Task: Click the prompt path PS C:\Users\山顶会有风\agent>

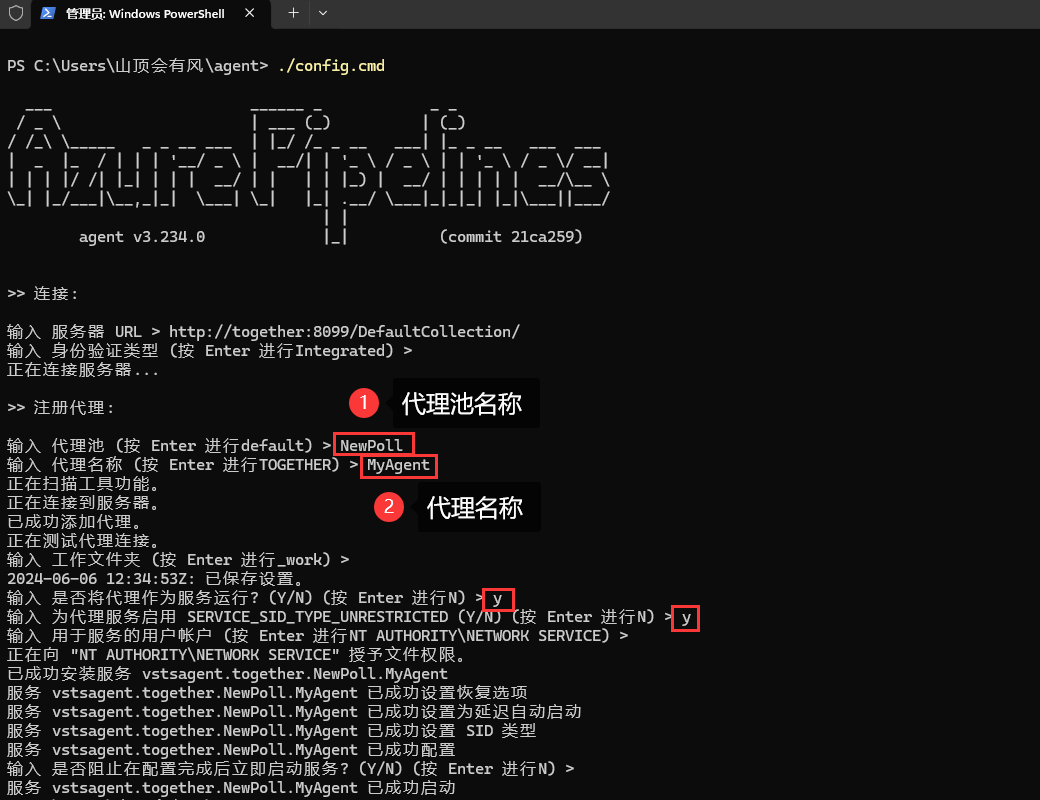Action: [x=137, y=66]
